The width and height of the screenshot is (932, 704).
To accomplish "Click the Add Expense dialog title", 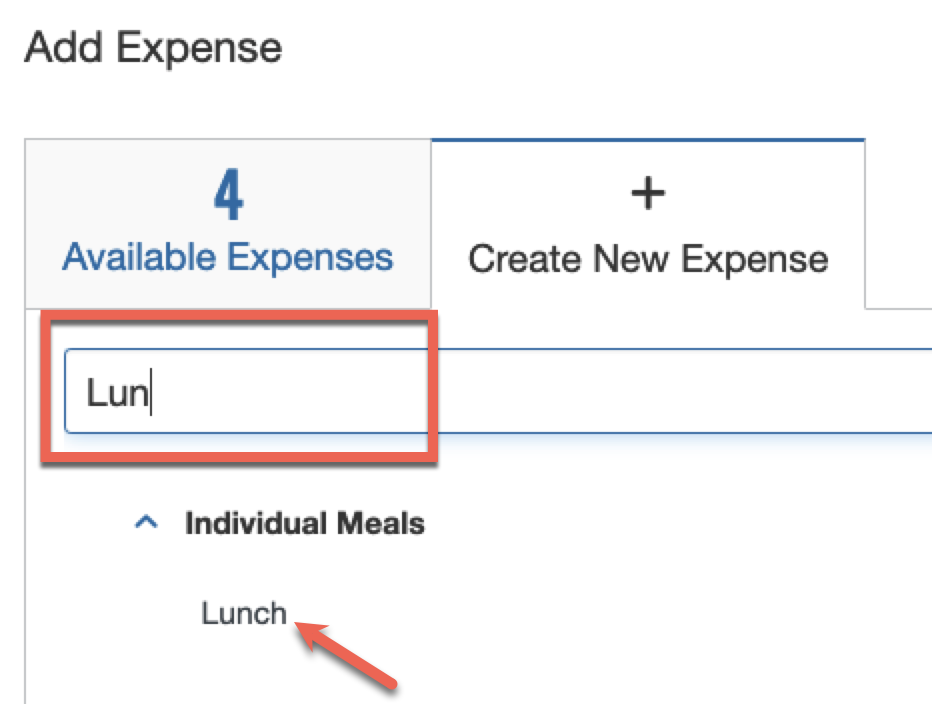I will [153, 48].
